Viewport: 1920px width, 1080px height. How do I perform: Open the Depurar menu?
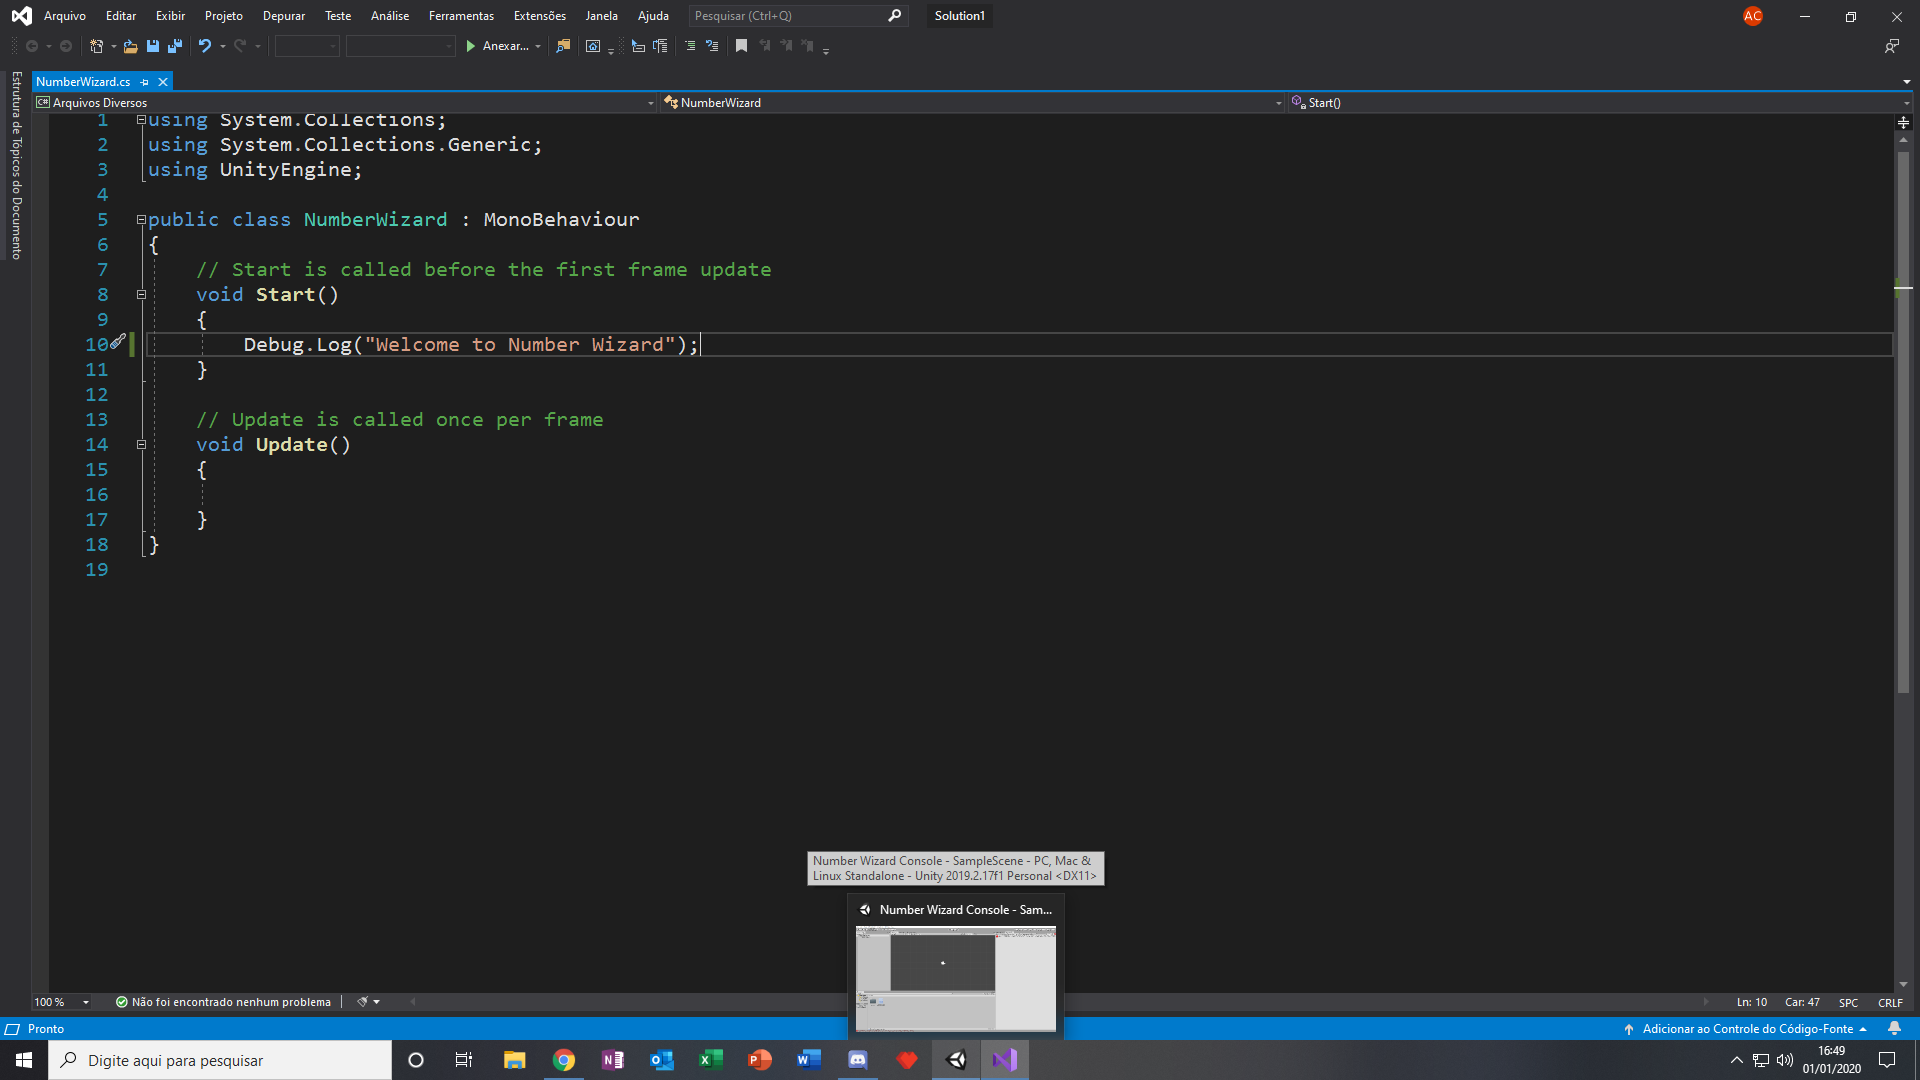click(283, 15)
